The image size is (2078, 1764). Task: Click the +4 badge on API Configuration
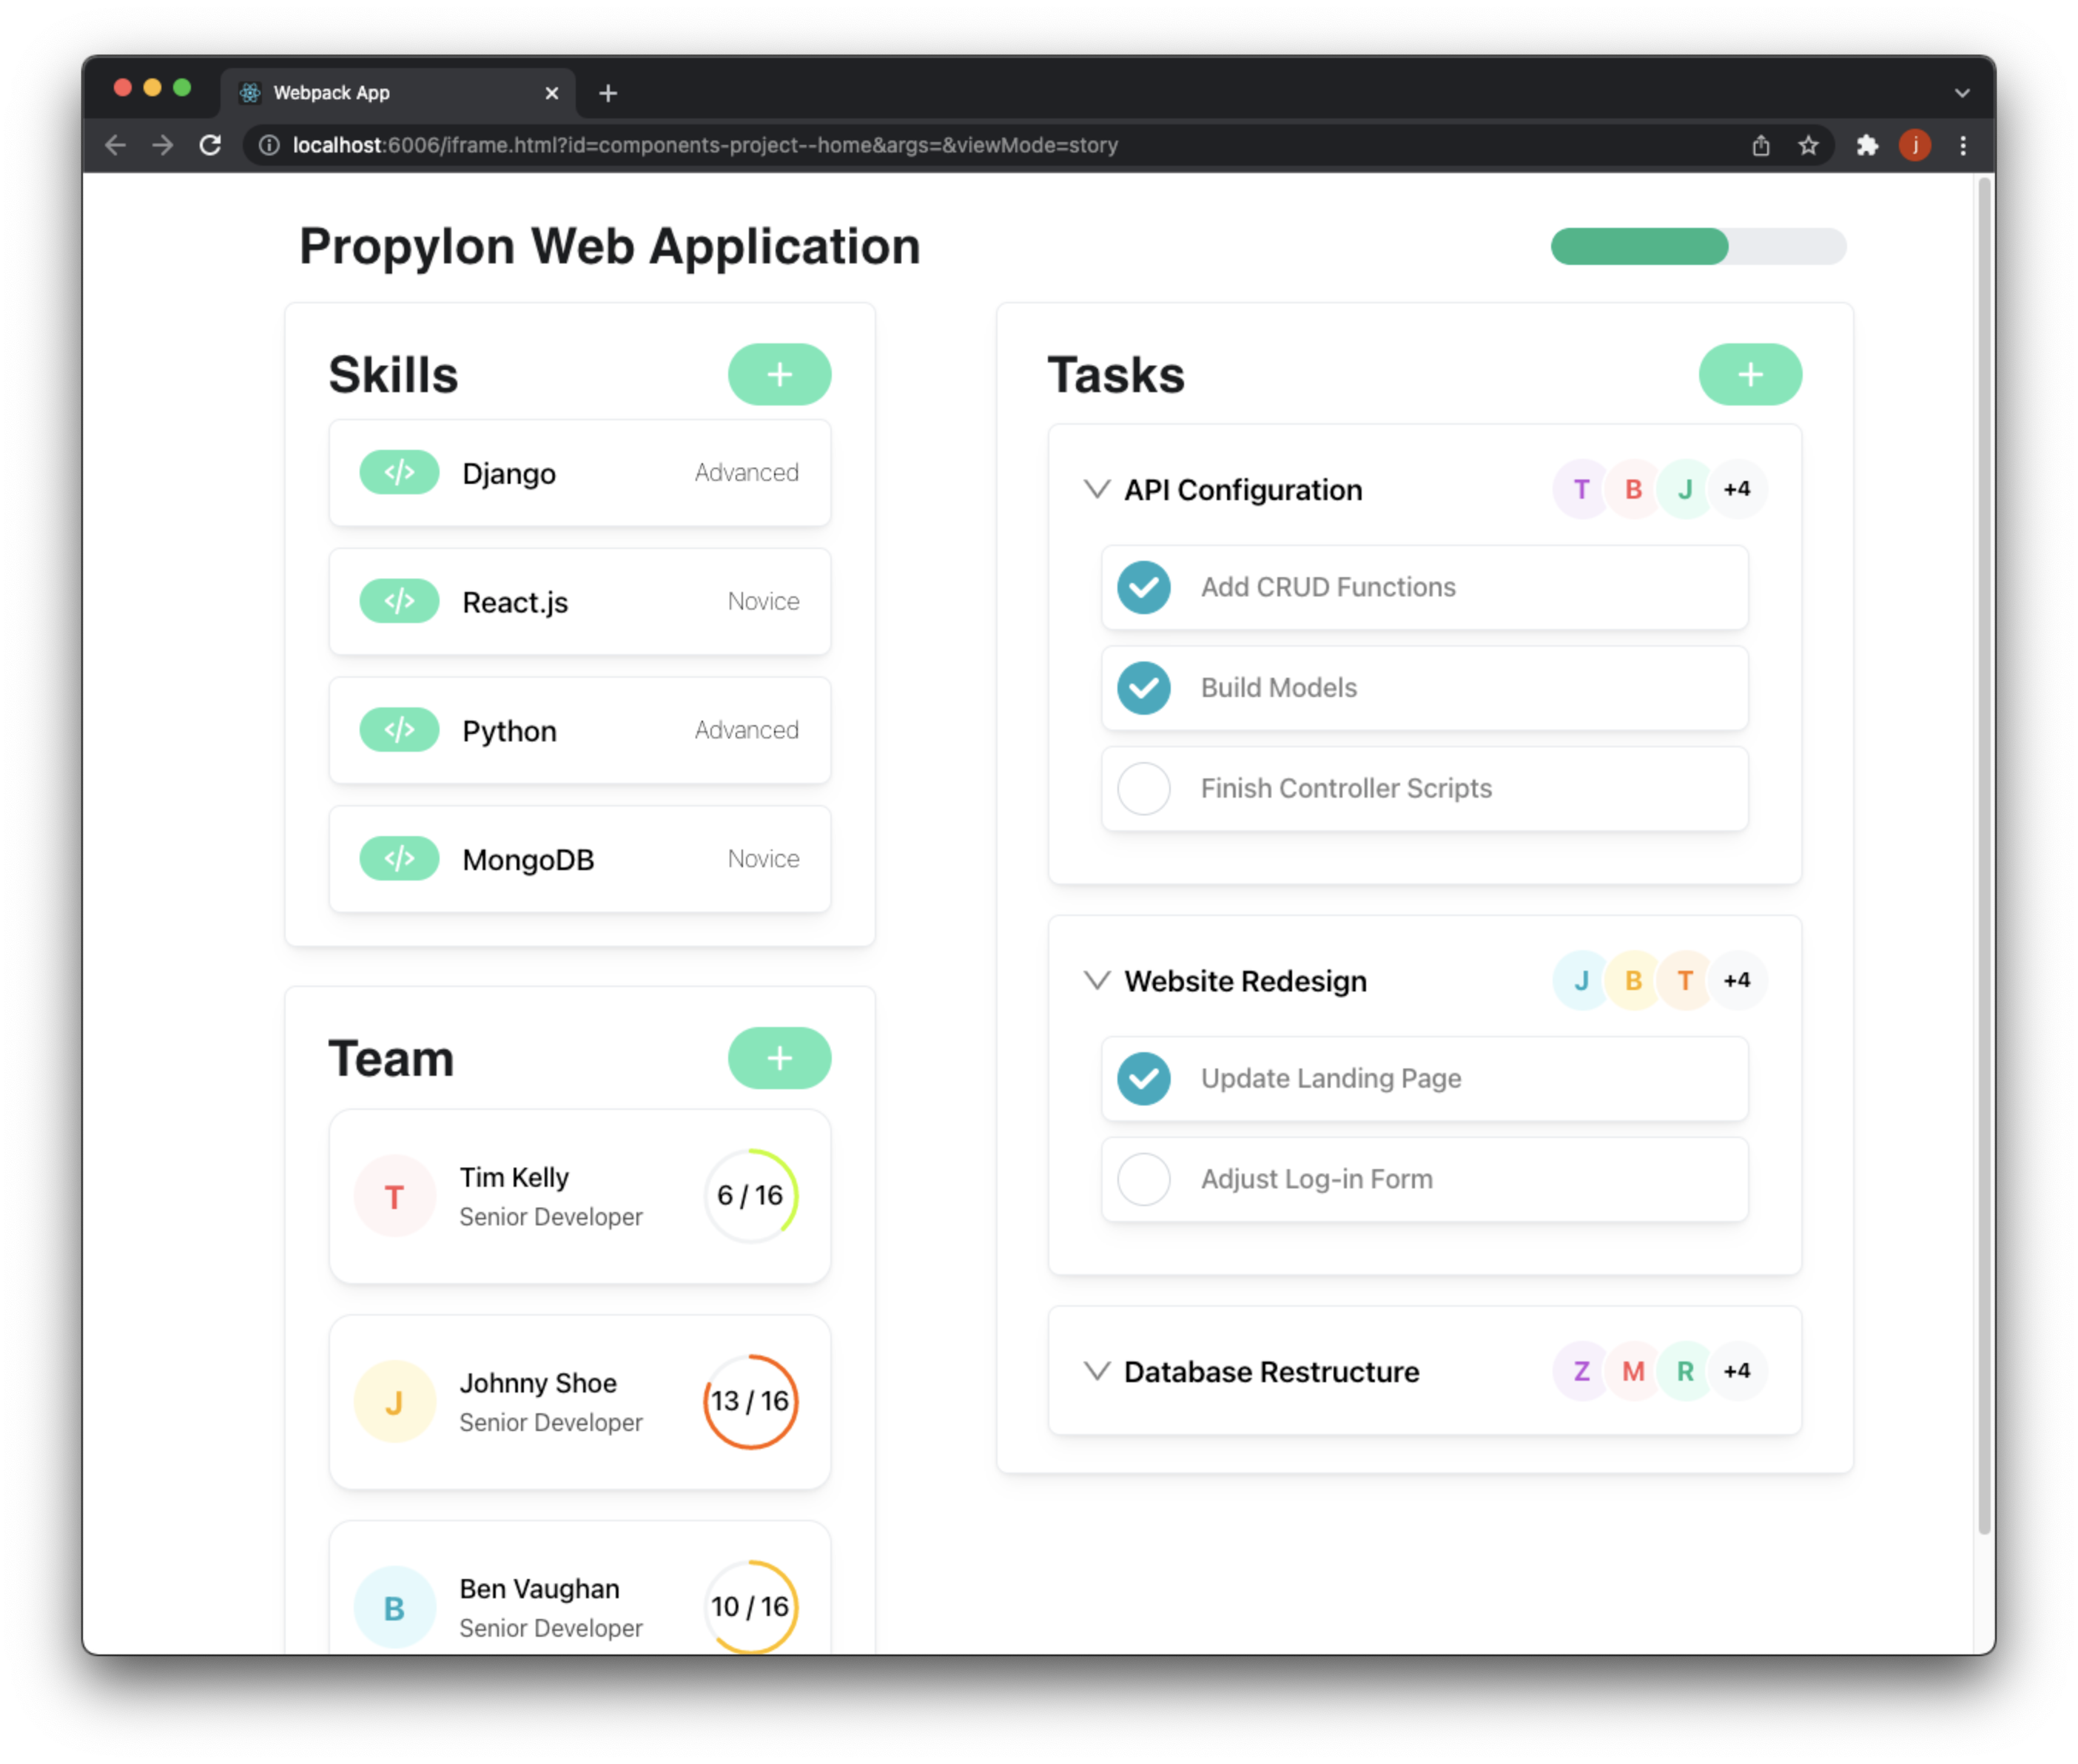(1737, 489)
